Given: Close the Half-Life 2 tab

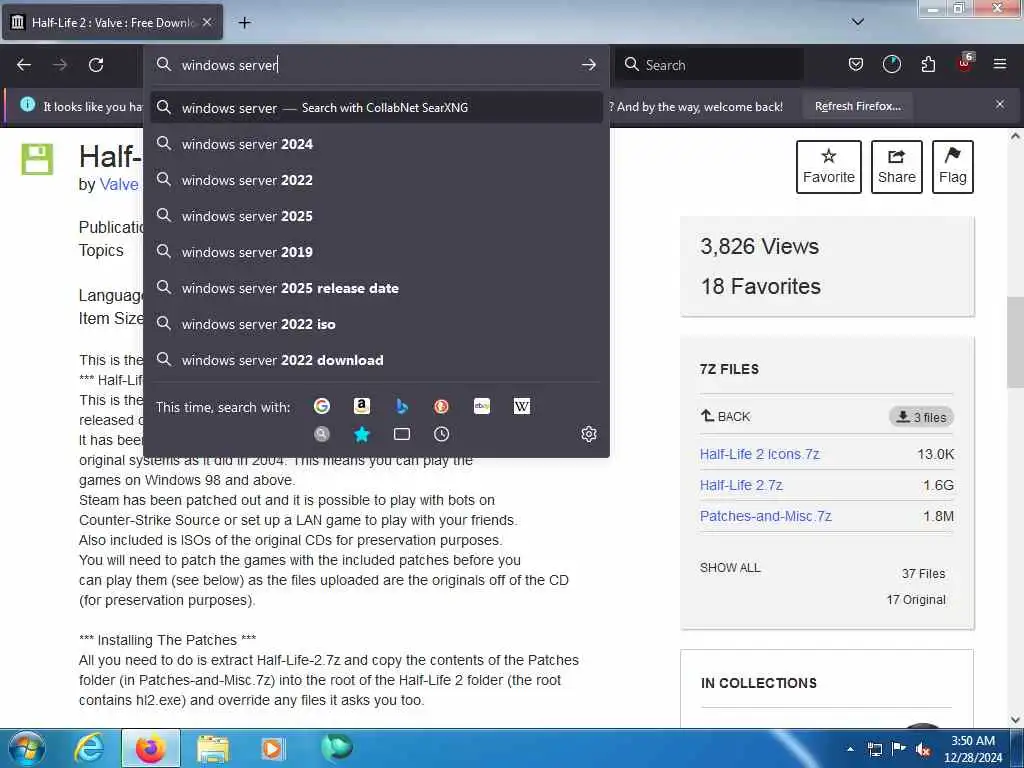Looking at the screenshot, I should (207, 22).
